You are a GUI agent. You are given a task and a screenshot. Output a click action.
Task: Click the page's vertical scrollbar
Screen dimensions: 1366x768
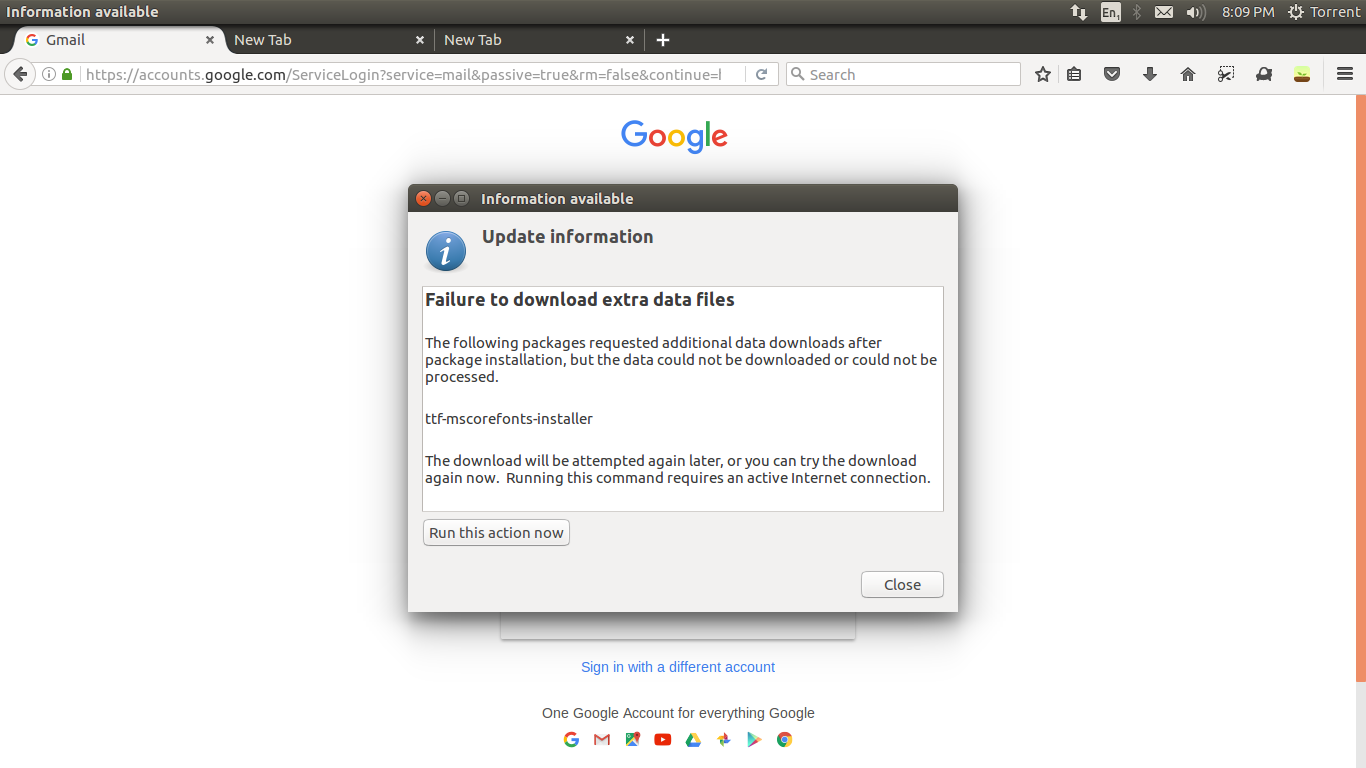coord(1360,388)
